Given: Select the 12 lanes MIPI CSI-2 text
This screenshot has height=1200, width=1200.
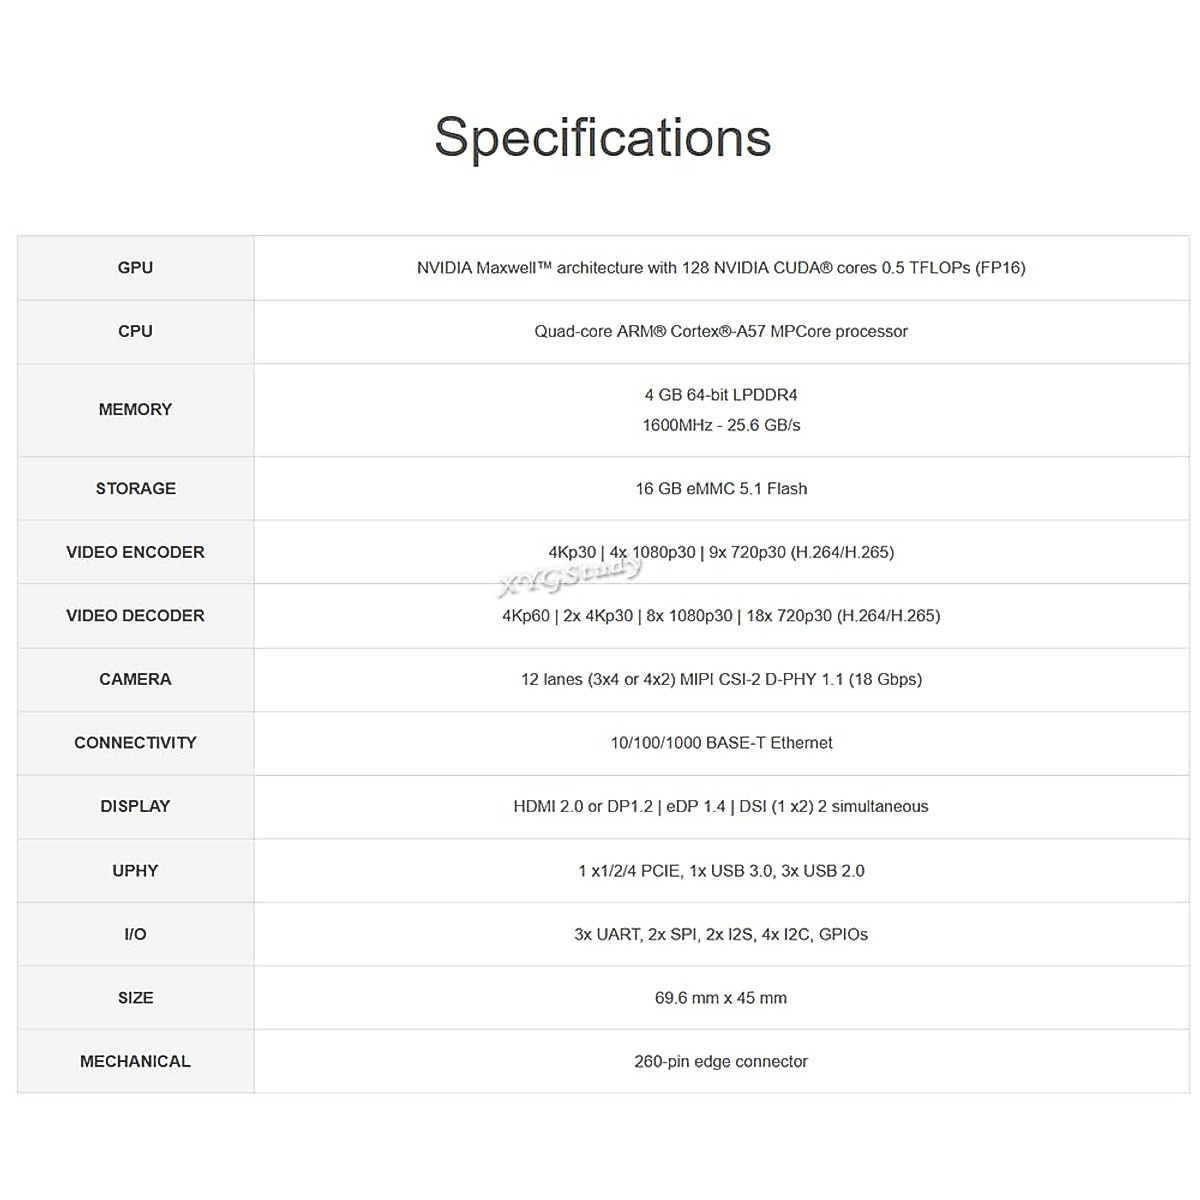Looking at the screenshot, I should coord(720,679).
